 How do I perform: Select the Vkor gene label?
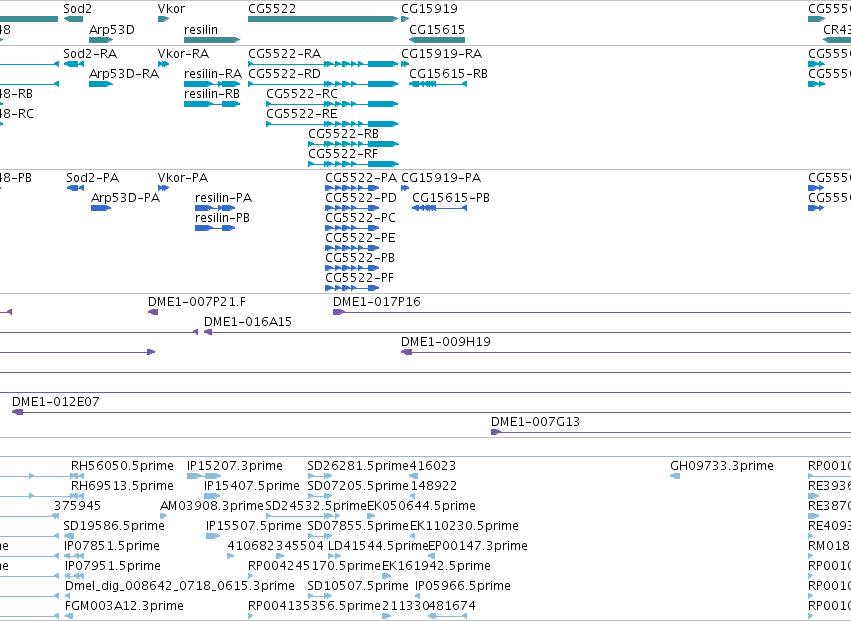click(171, 9)
